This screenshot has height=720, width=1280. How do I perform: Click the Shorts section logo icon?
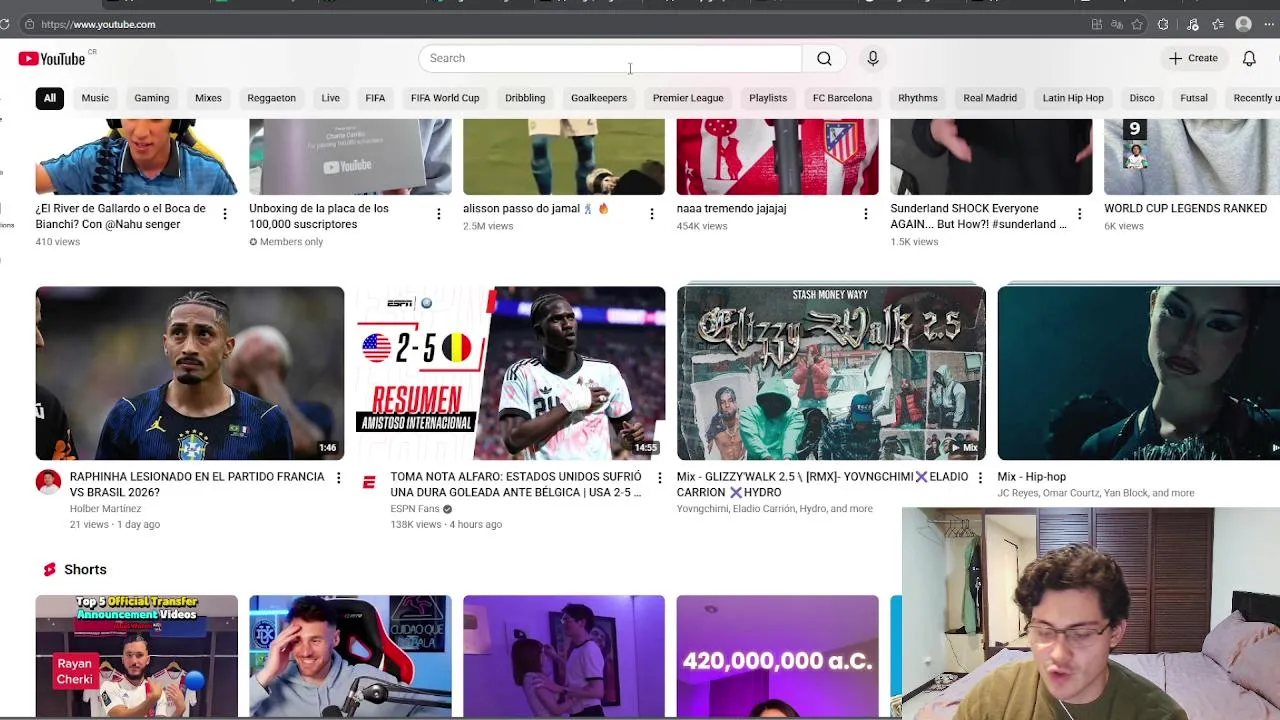(49, 570)
